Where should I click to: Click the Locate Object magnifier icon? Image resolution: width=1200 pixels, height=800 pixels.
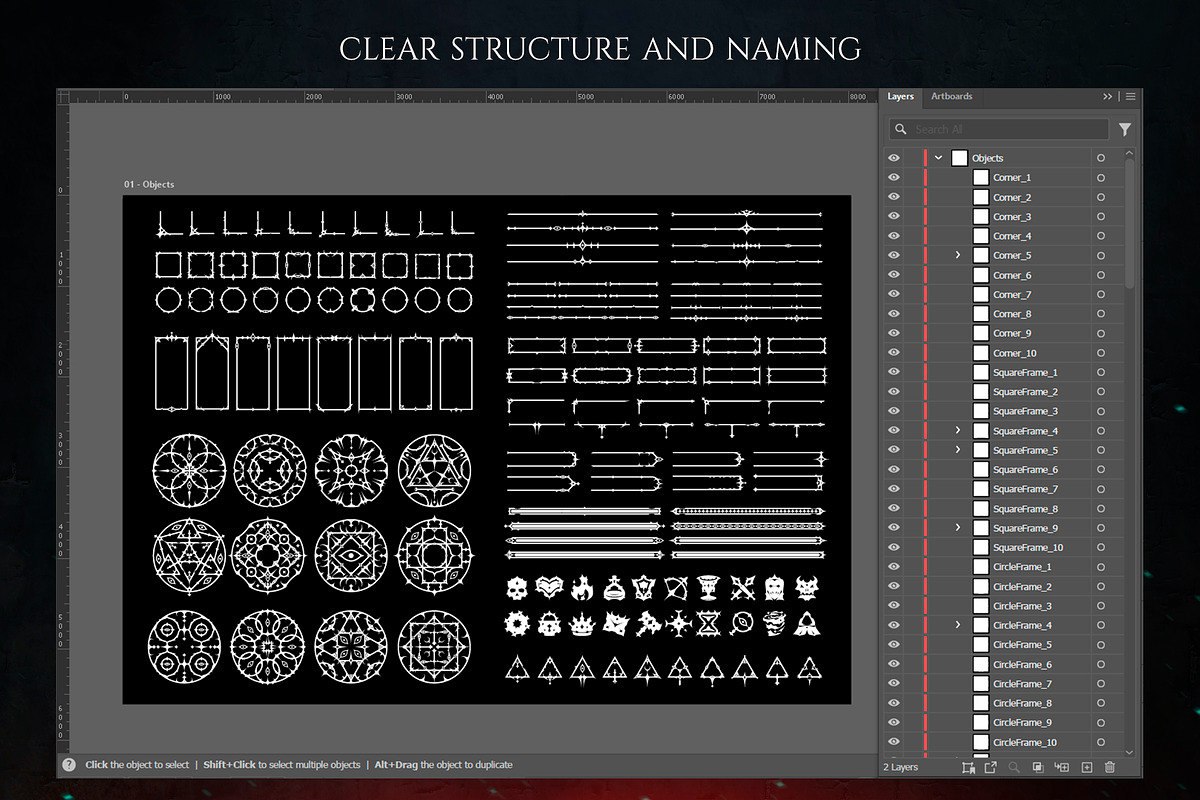pyautogui.click(x=1014, y=767)
